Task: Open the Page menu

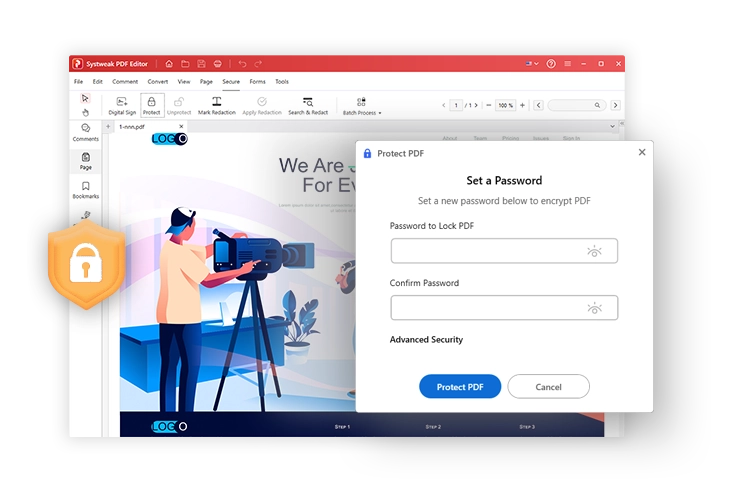Action: point(206,82)
